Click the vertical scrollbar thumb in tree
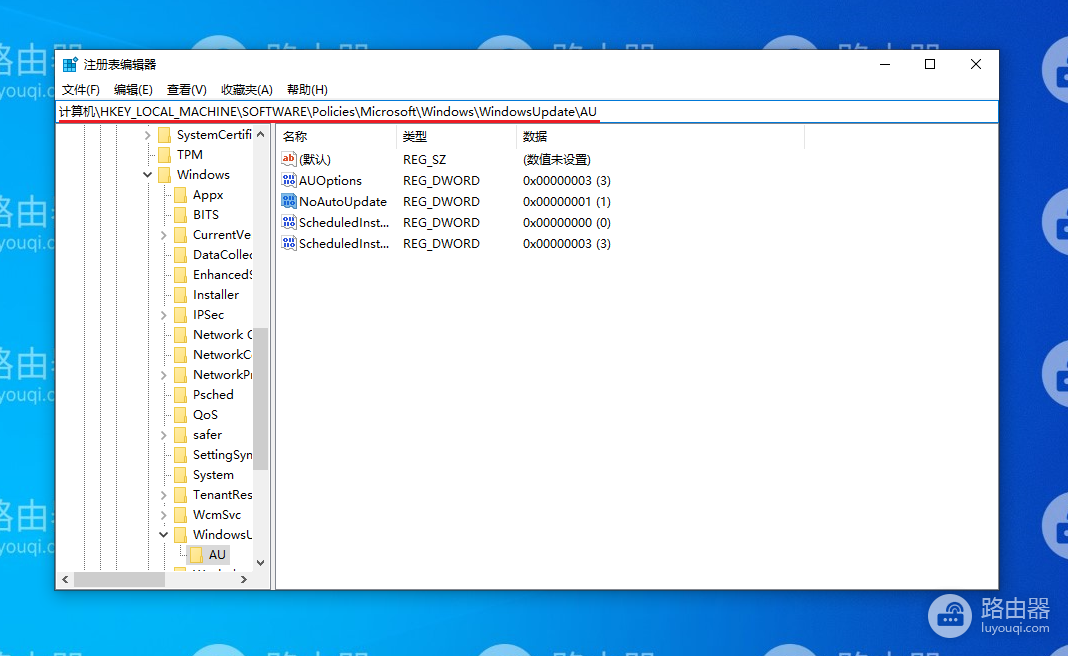 (260, 399)
